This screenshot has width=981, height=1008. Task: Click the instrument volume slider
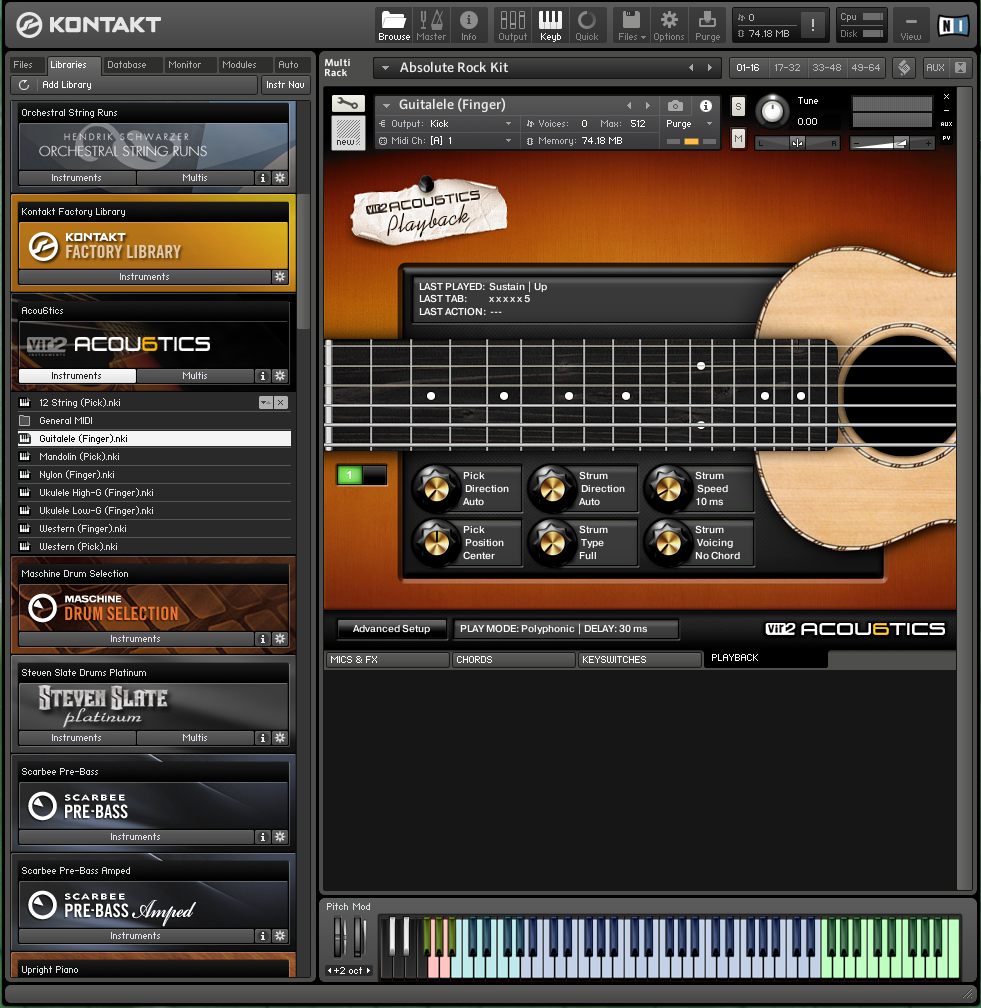pos(892,143)
